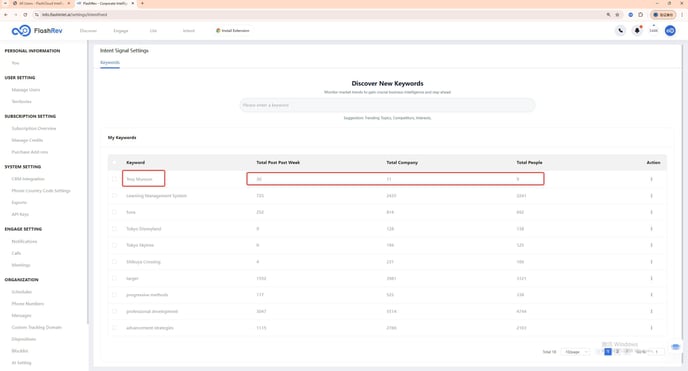Open action menu for Learning Management System
This screenshot has height=371, width=688.
point(651,196)
